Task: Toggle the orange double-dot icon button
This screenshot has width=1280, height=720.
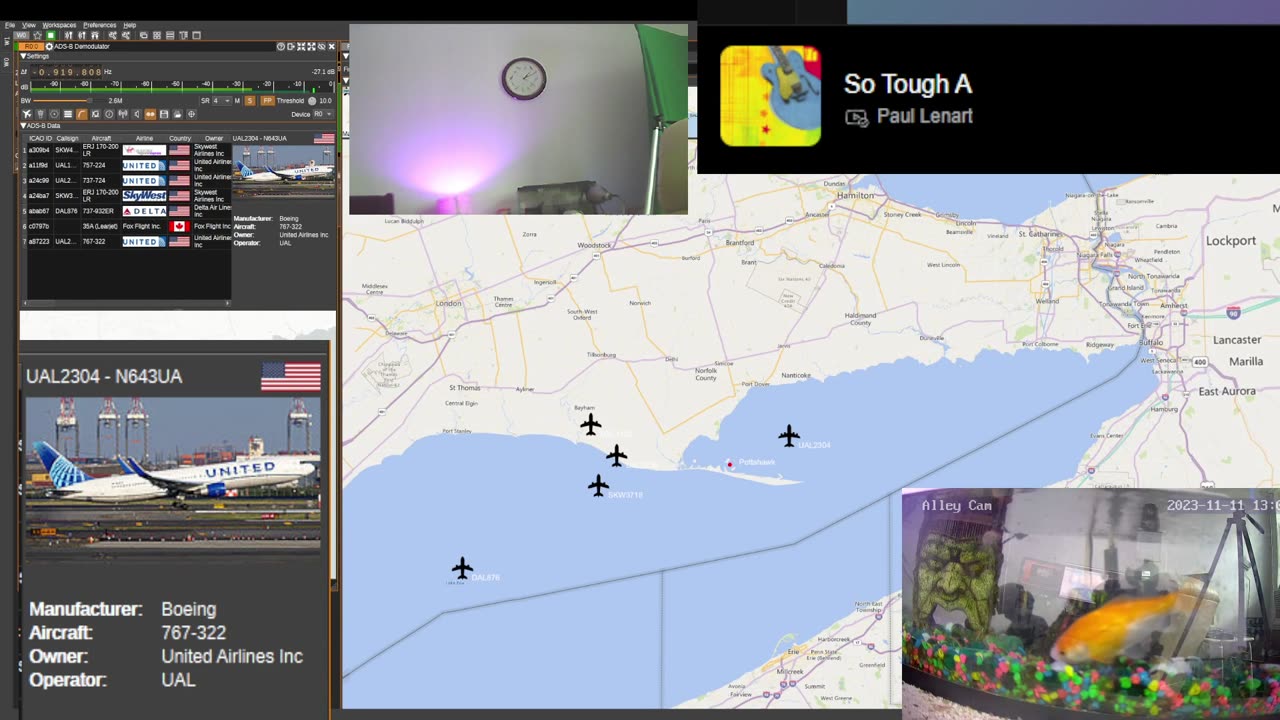Action: (x=150, y=114)
